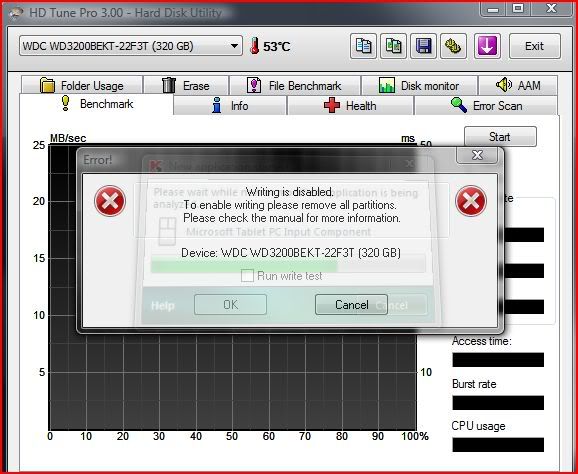Click the red thermometer temperature icon

click(x=254, y=46)
